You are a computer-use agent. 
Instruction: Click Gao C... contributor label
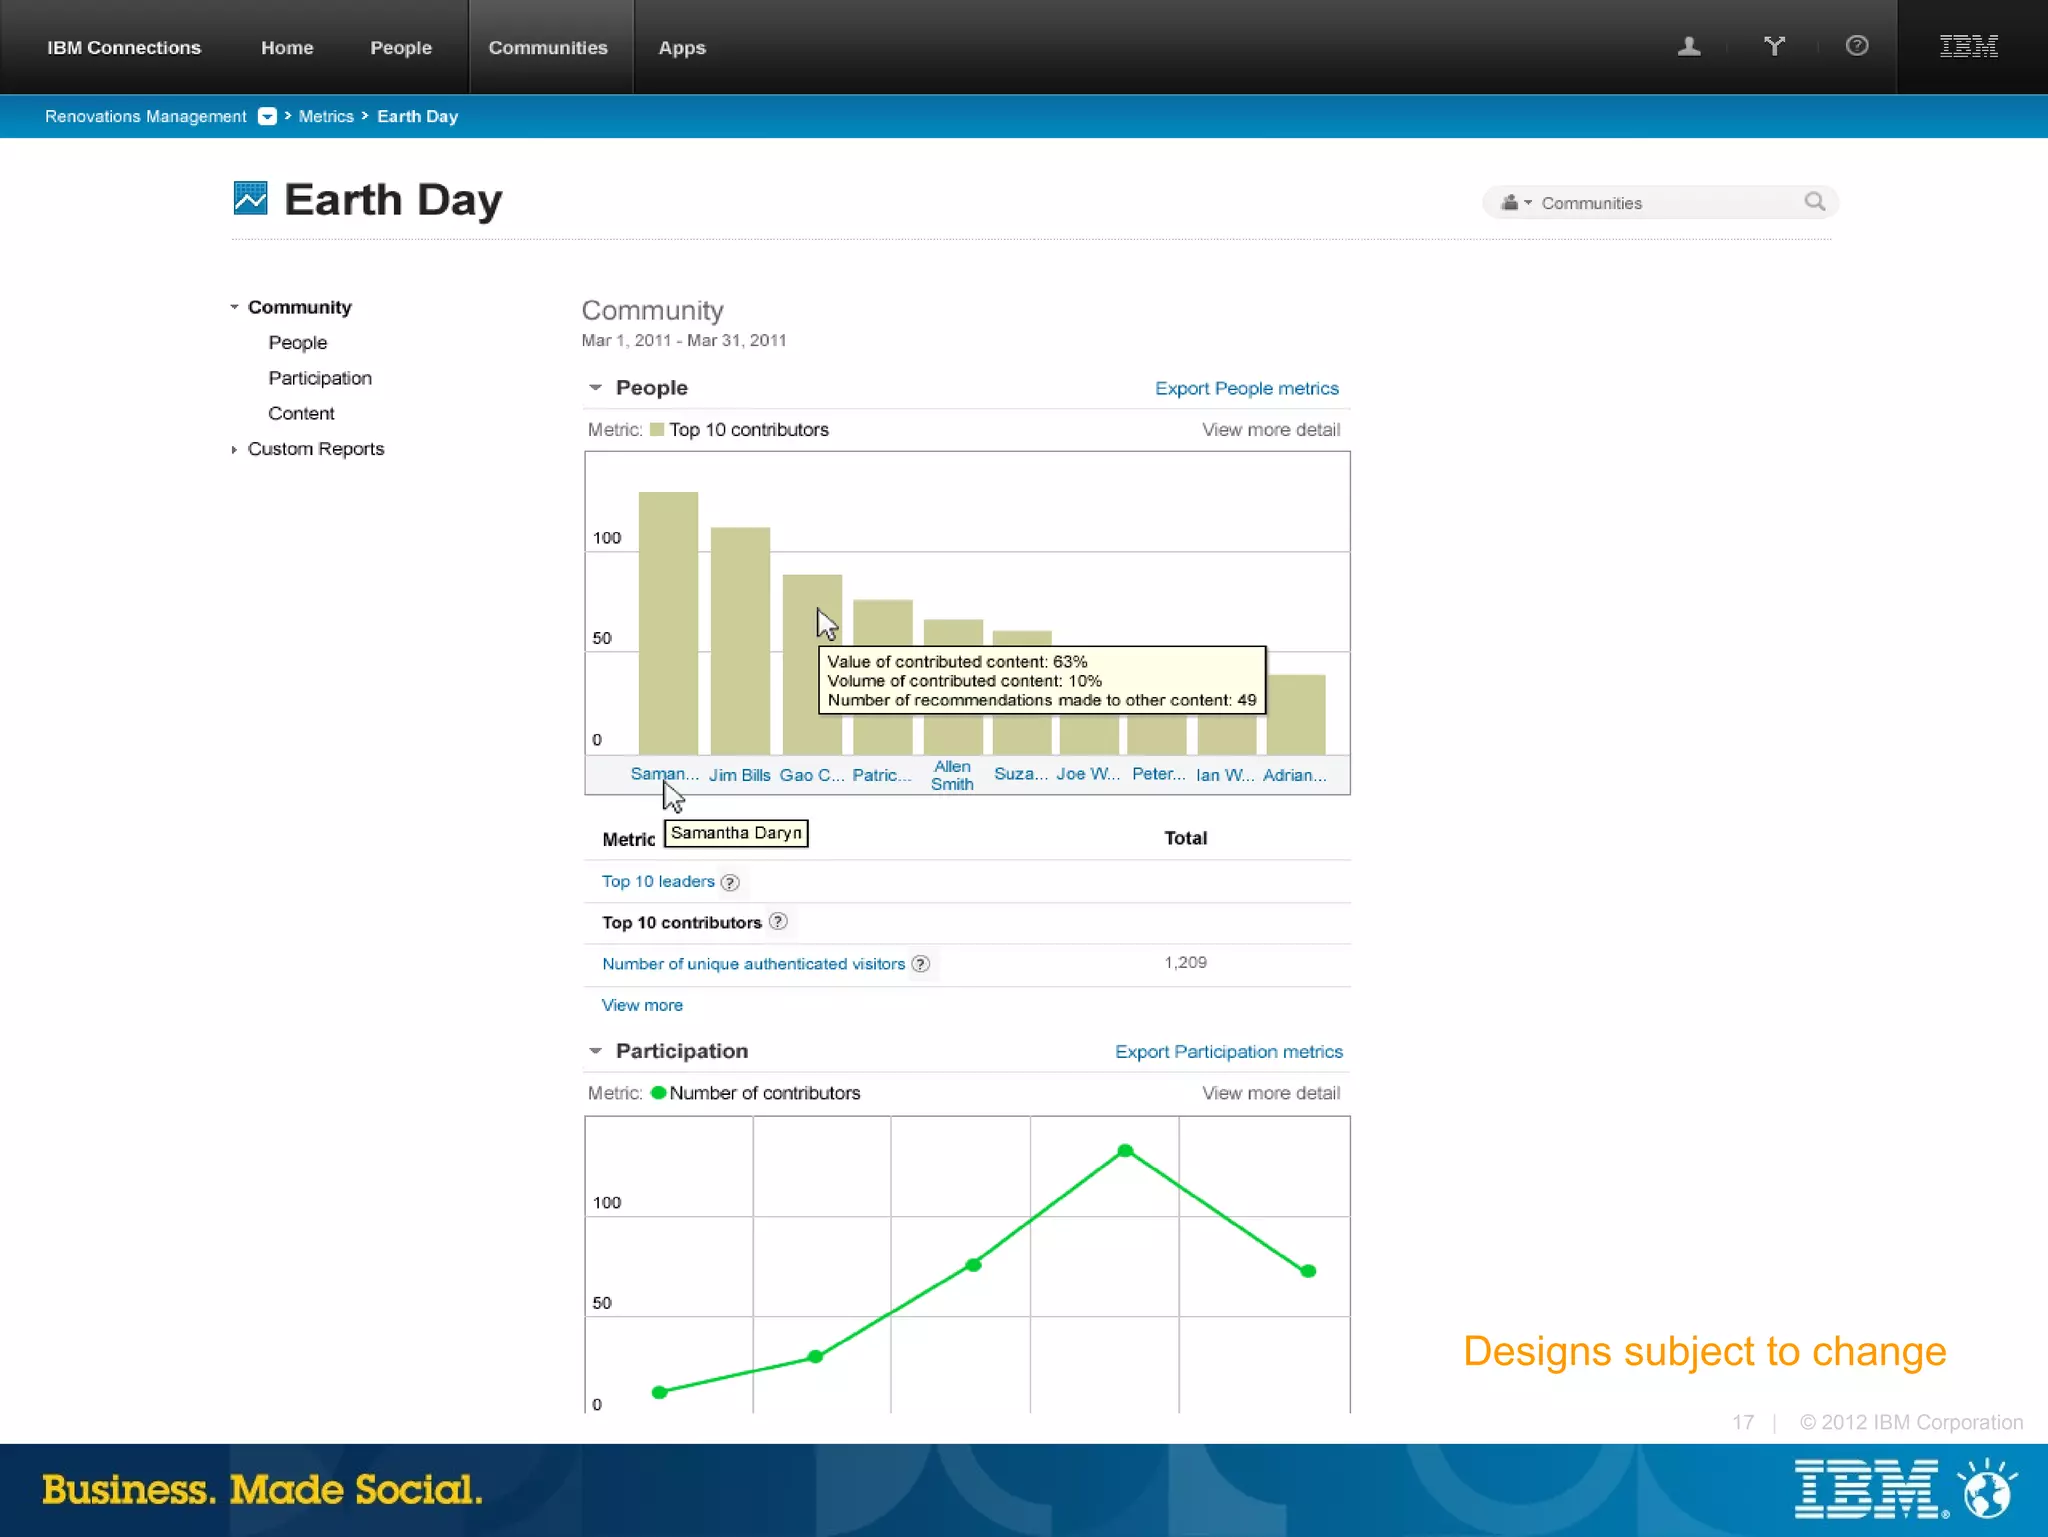pyautogui.click(x=812, y=775)
